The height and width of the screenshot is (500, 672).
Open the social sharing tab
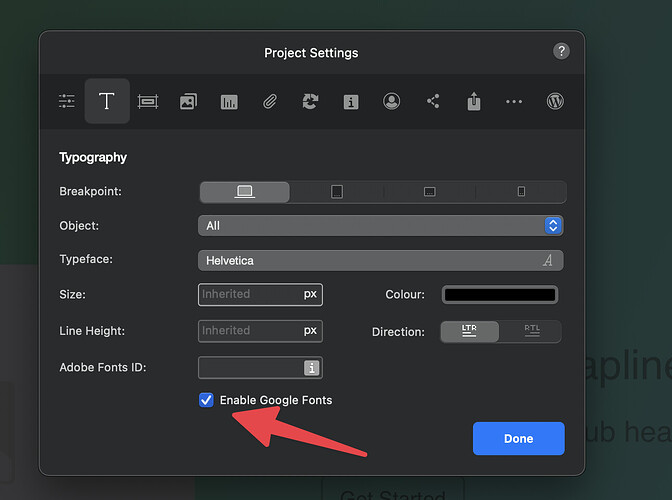pos(433,101)
